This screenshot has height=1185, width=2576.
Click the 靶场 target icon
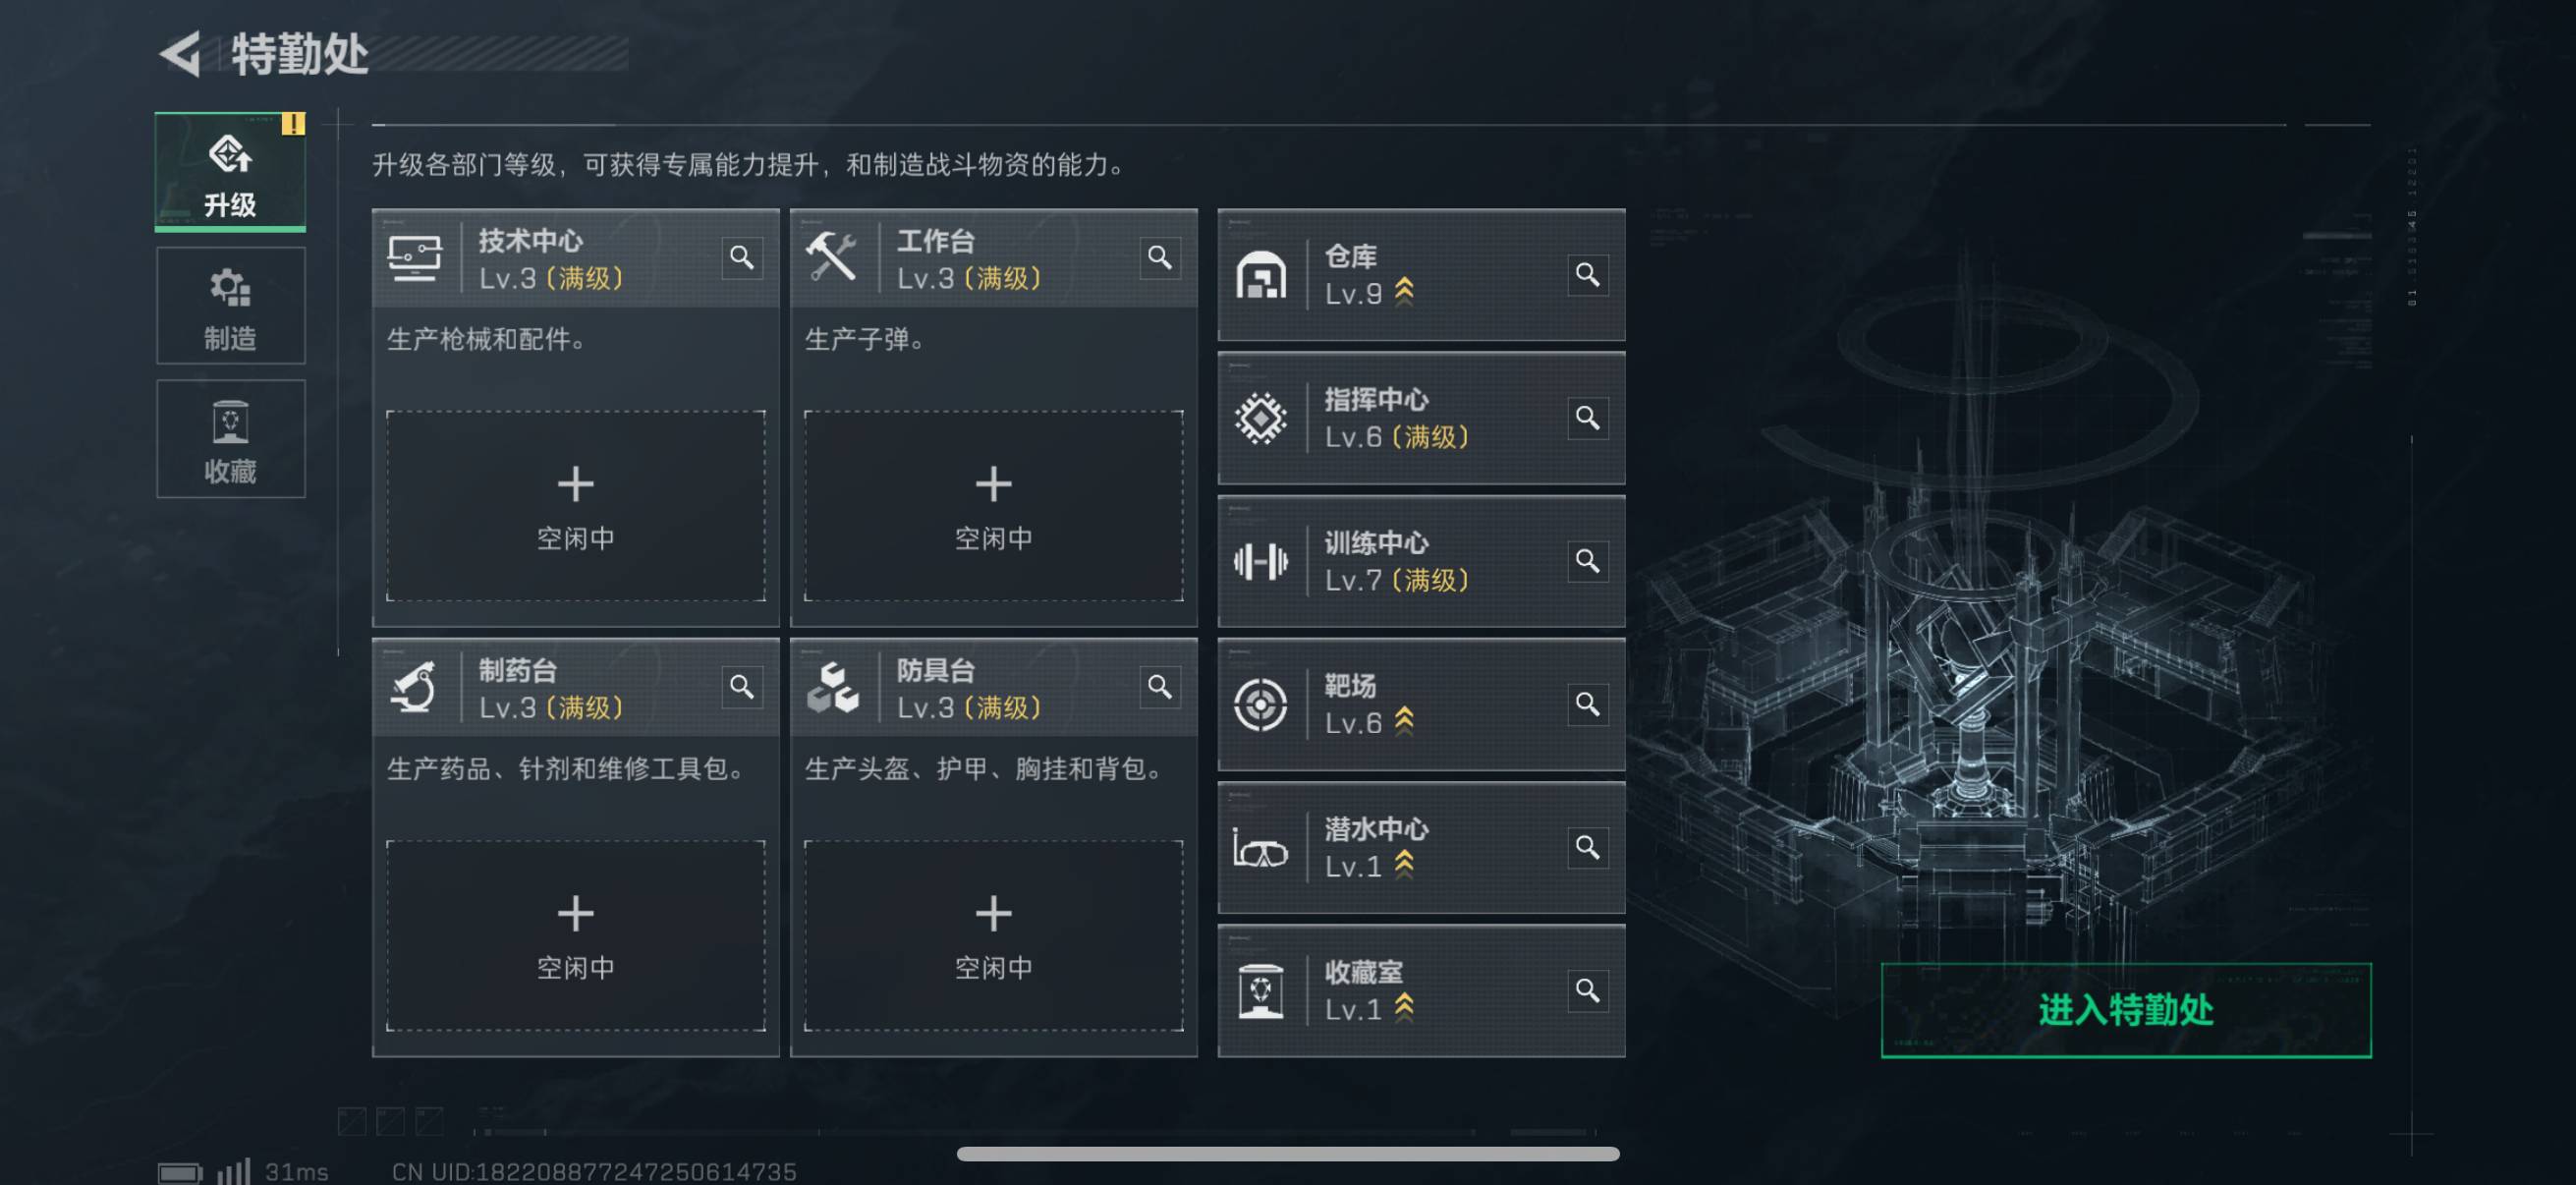[1261, 704]
